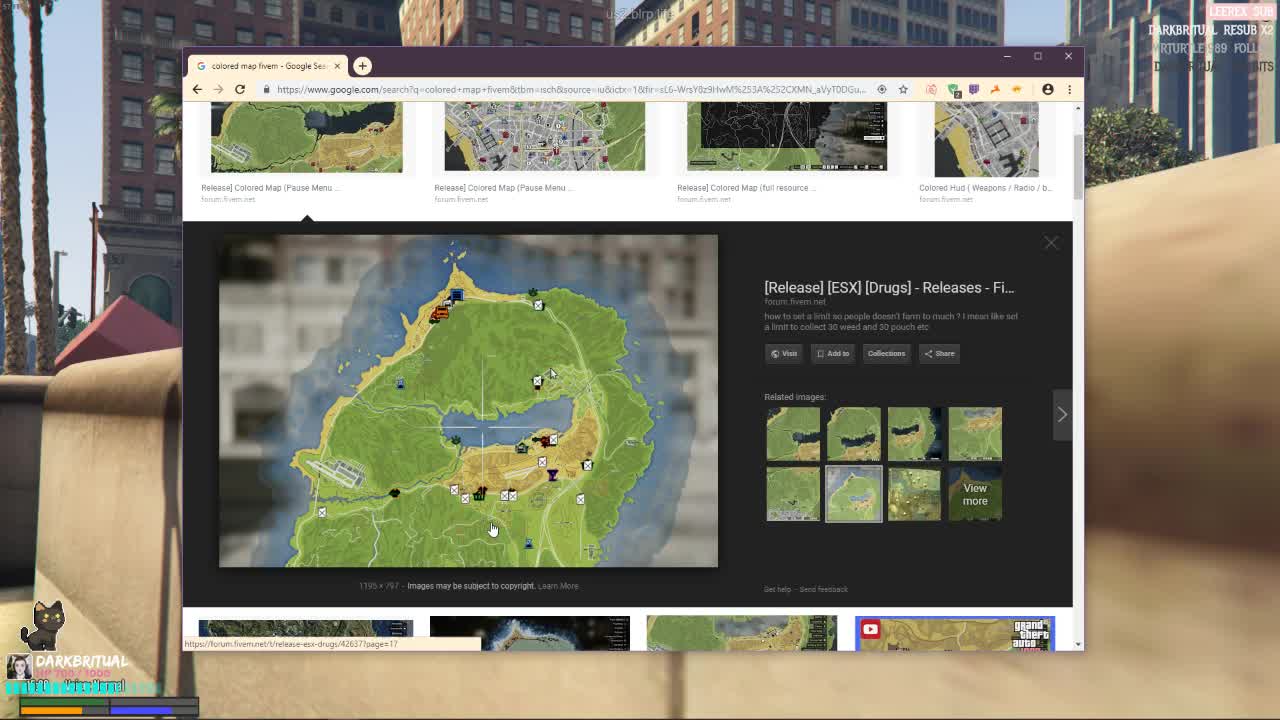Select the 'colored map fivem' browser tab

tap(266, 66)
